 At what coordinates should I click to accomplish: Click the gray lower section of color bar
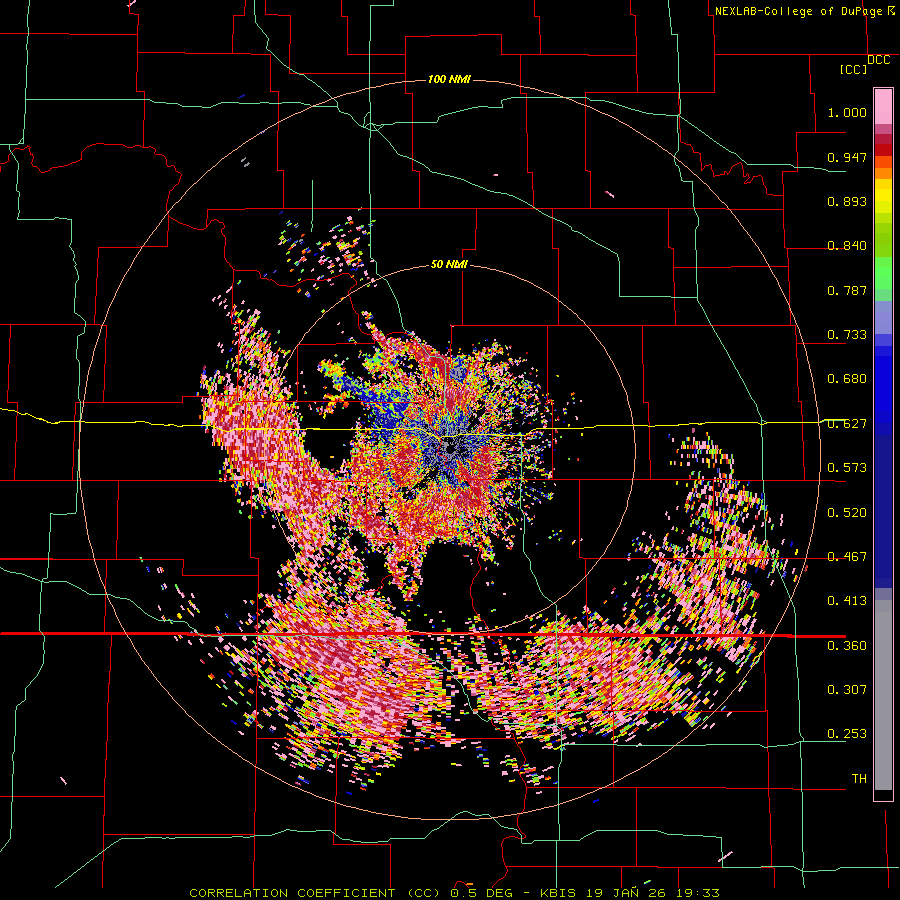[x=883, y=695]
